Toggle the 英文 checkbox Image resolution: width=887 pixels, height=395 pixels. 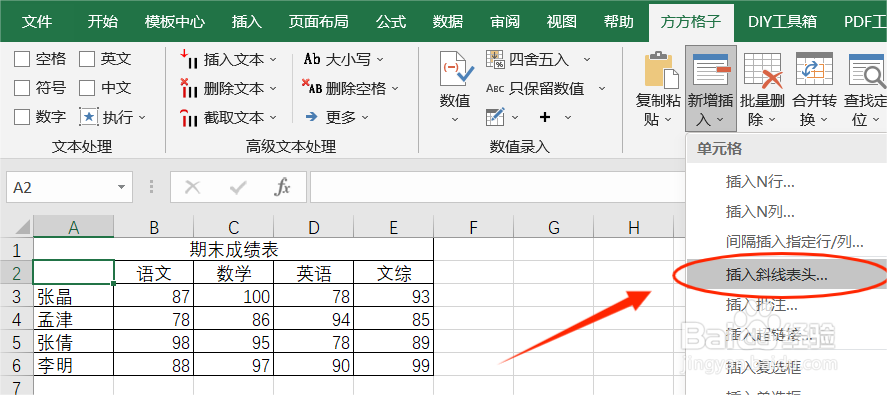pyautogui.click(x=87, y=59)
